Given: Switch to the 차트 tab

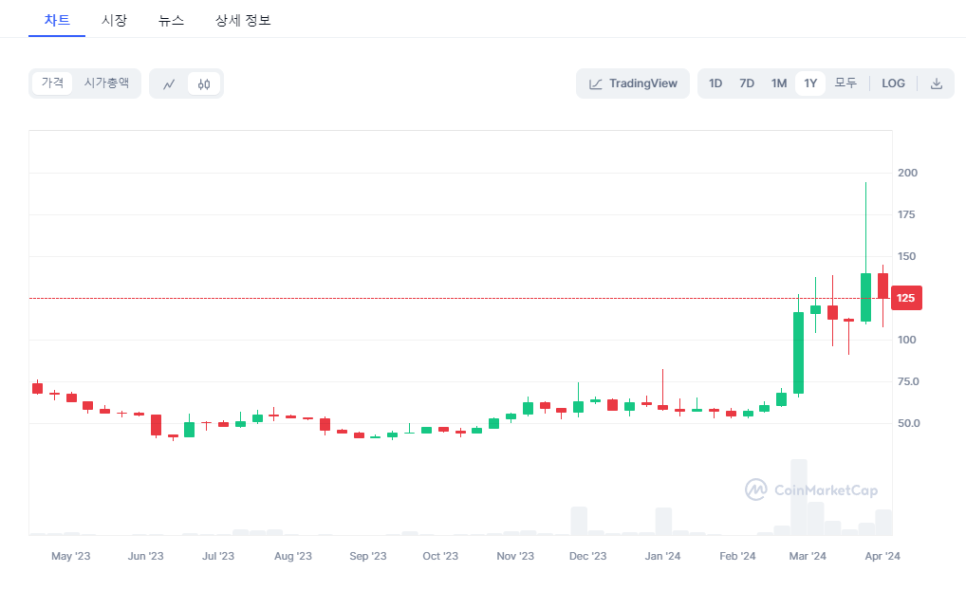Looking at the screenshot, I should [57, 20].
